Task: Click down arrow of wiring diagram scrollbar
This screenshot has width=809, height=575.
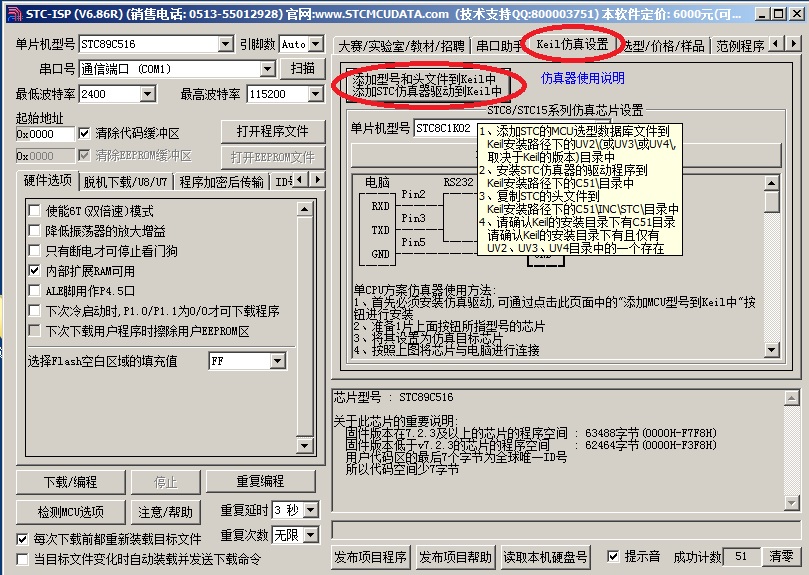Action: 771,350
